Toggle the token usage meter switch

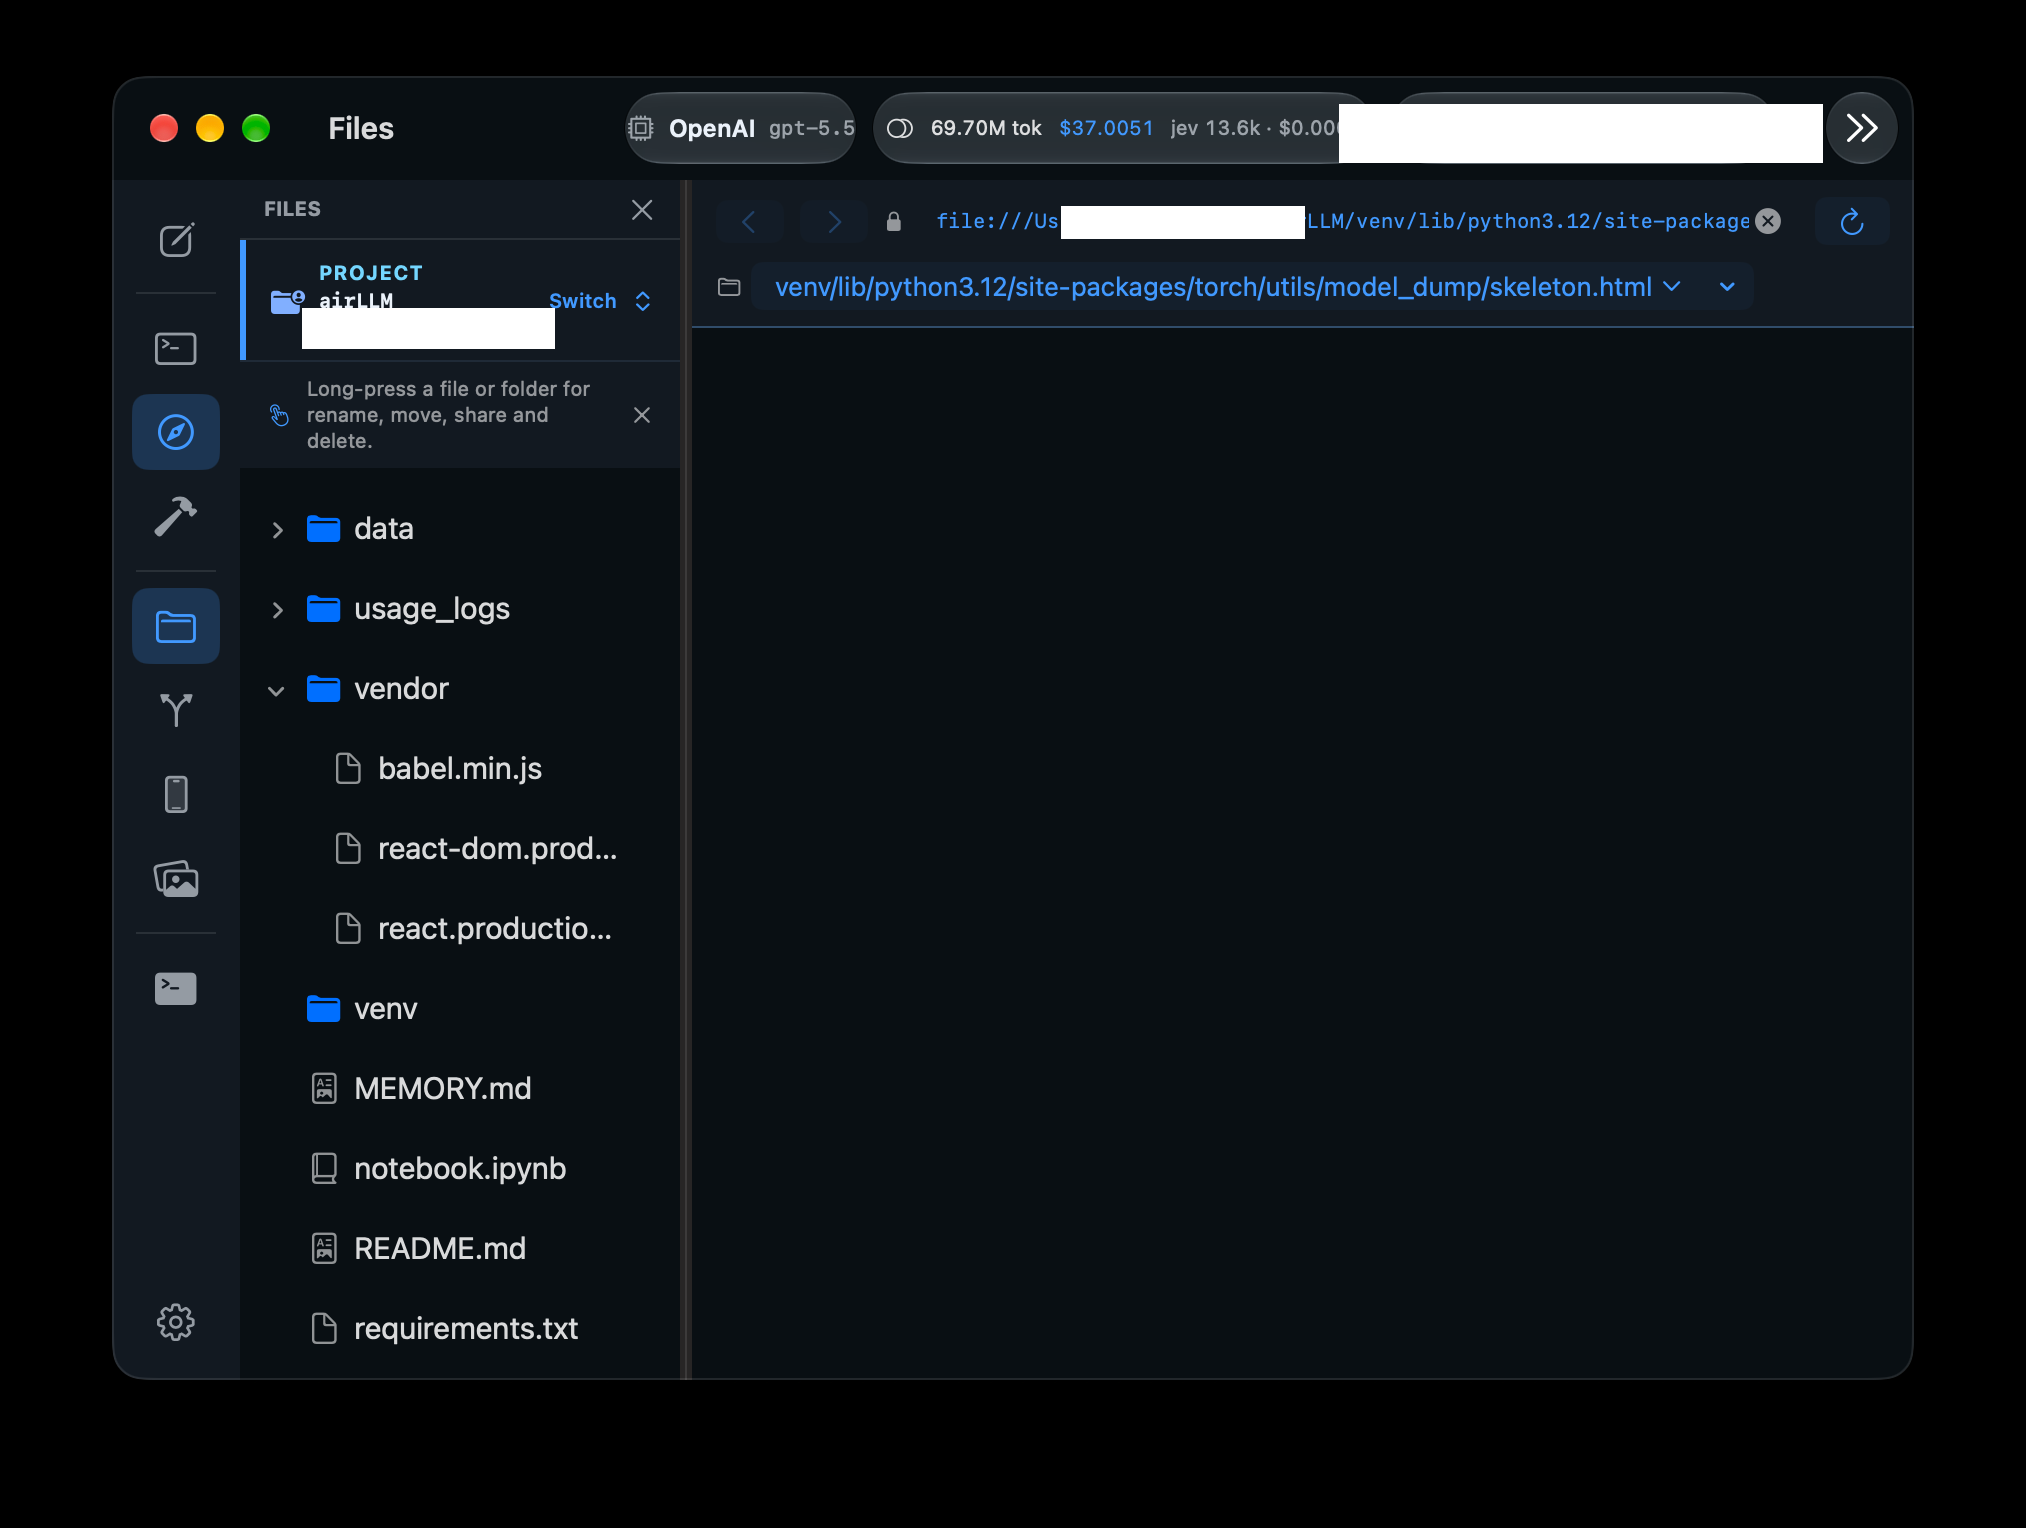click(900, 128)
